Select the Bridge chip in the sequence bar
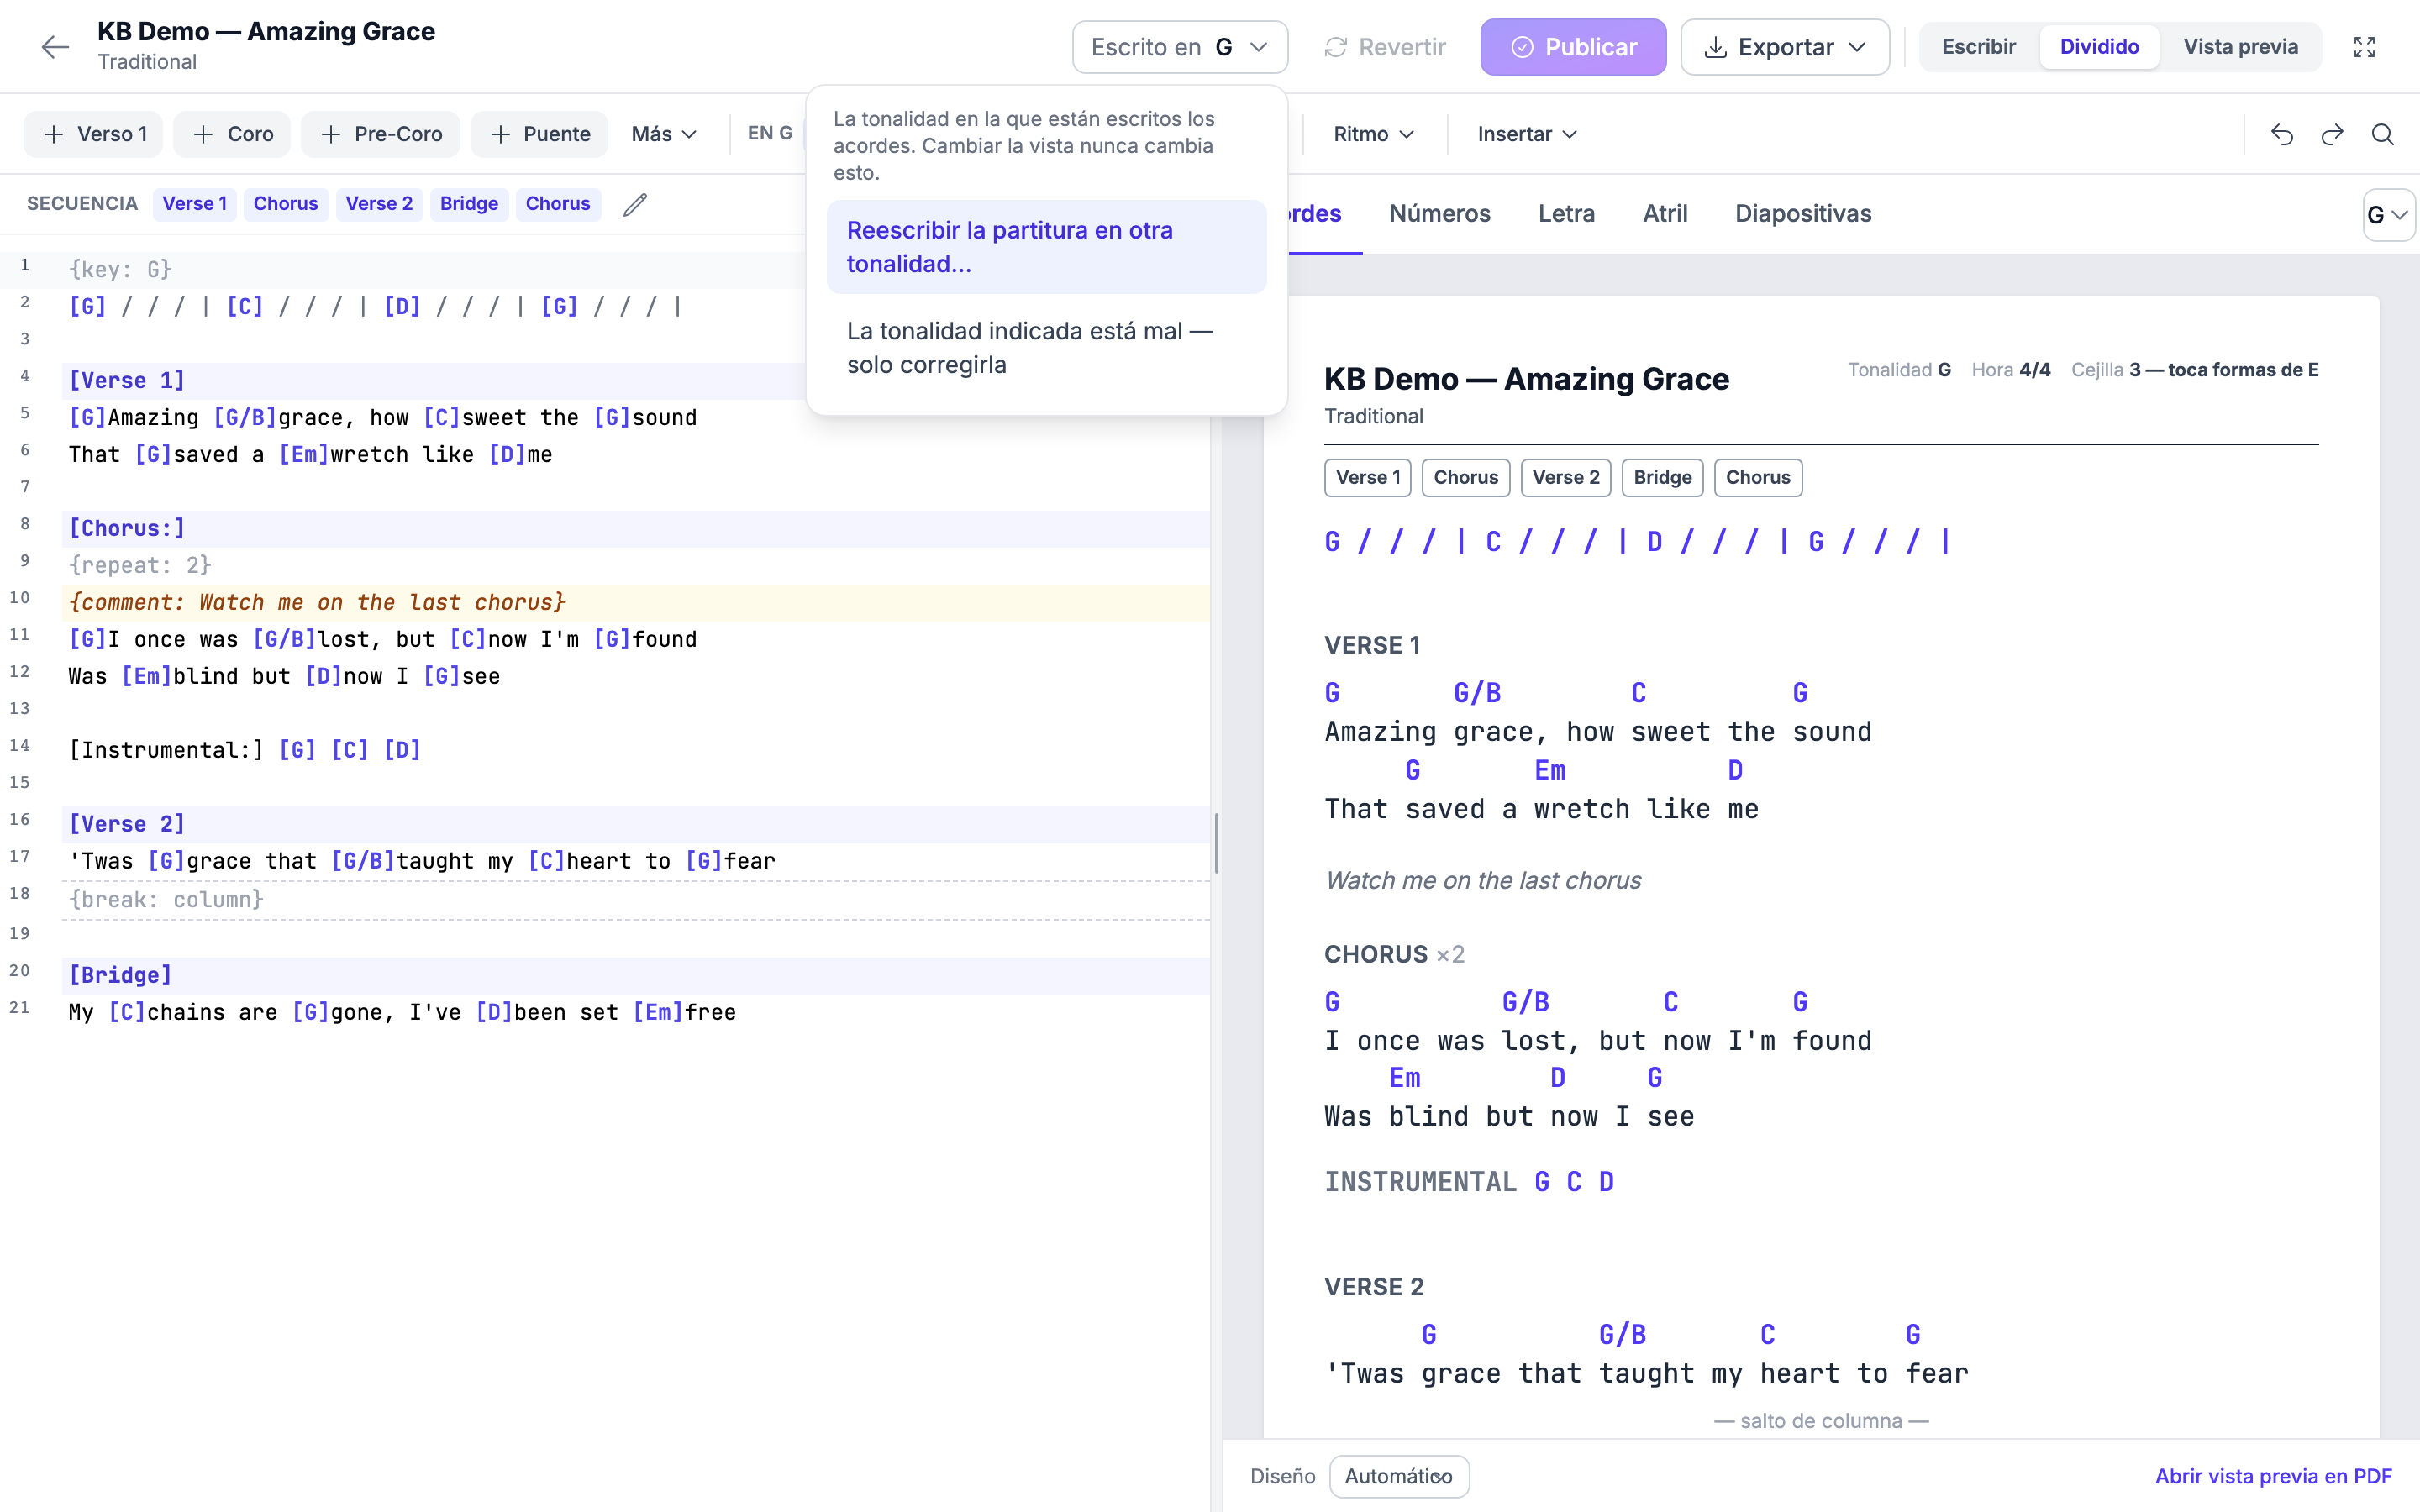Screen dimensions: 2420x1512 click(x=469, y=204)
